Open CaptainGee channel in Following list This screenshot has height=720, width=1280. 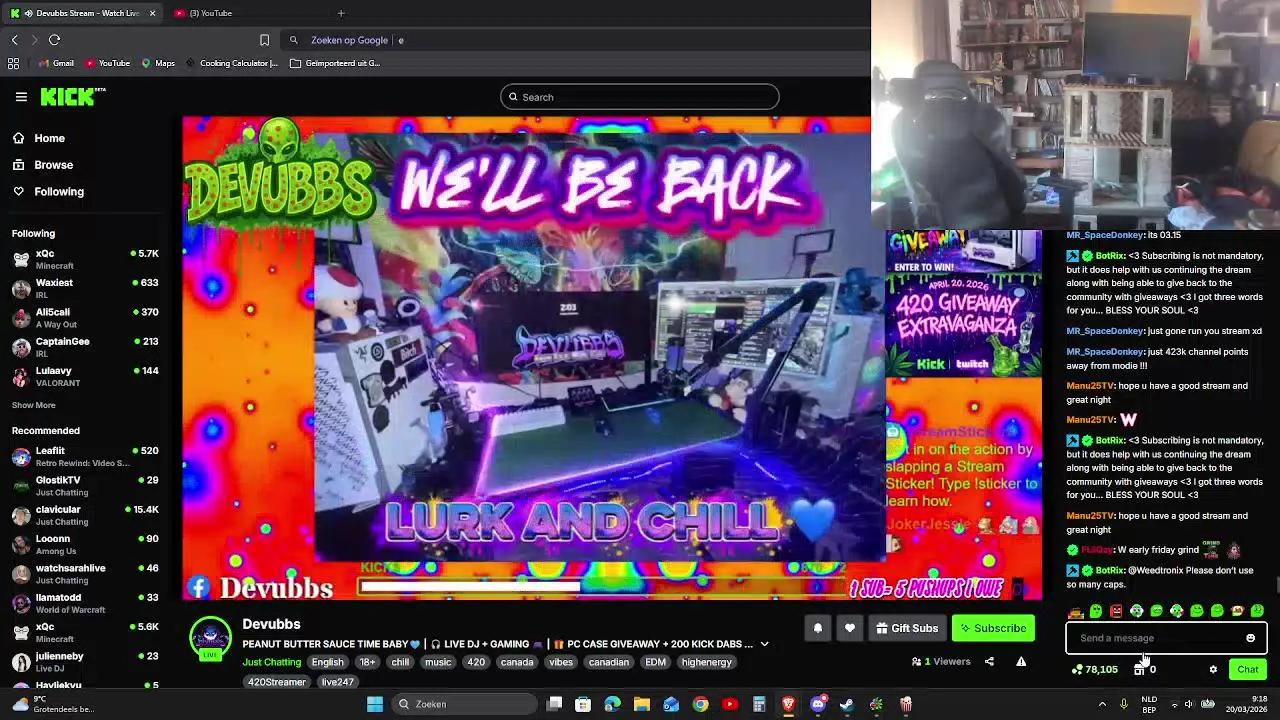pos(85,347)
